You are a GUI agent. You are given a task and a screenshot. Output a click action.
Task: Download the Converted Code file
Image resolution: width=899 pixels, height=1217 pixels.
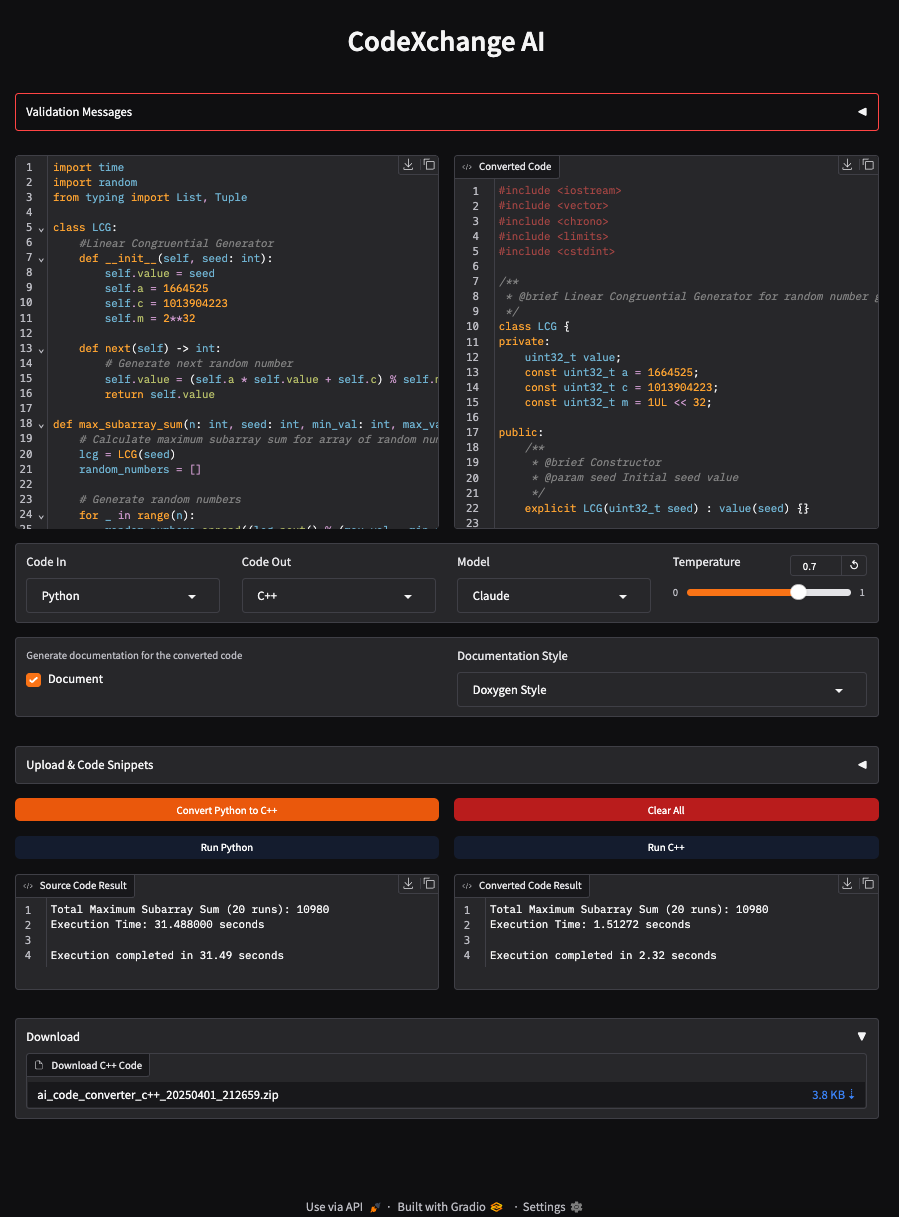(x=847, y=165)
